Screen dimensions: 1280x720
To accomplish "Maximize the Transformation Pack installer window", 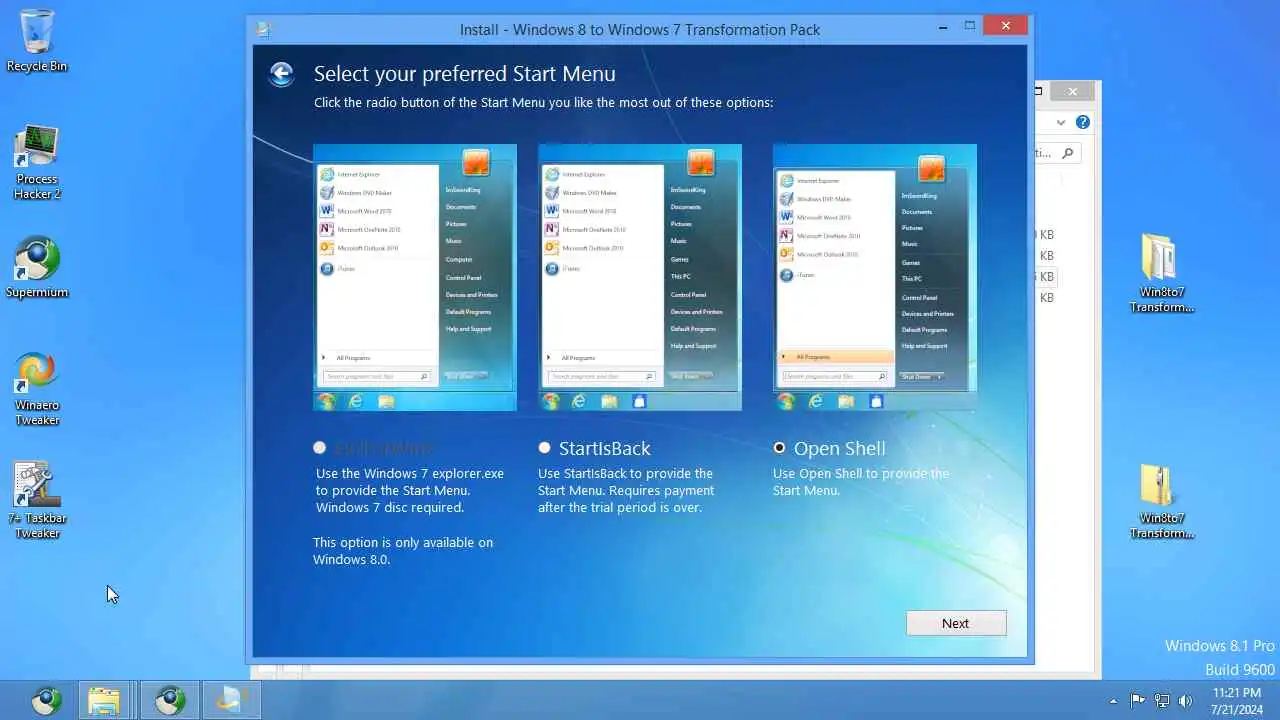I will [970, 26].
